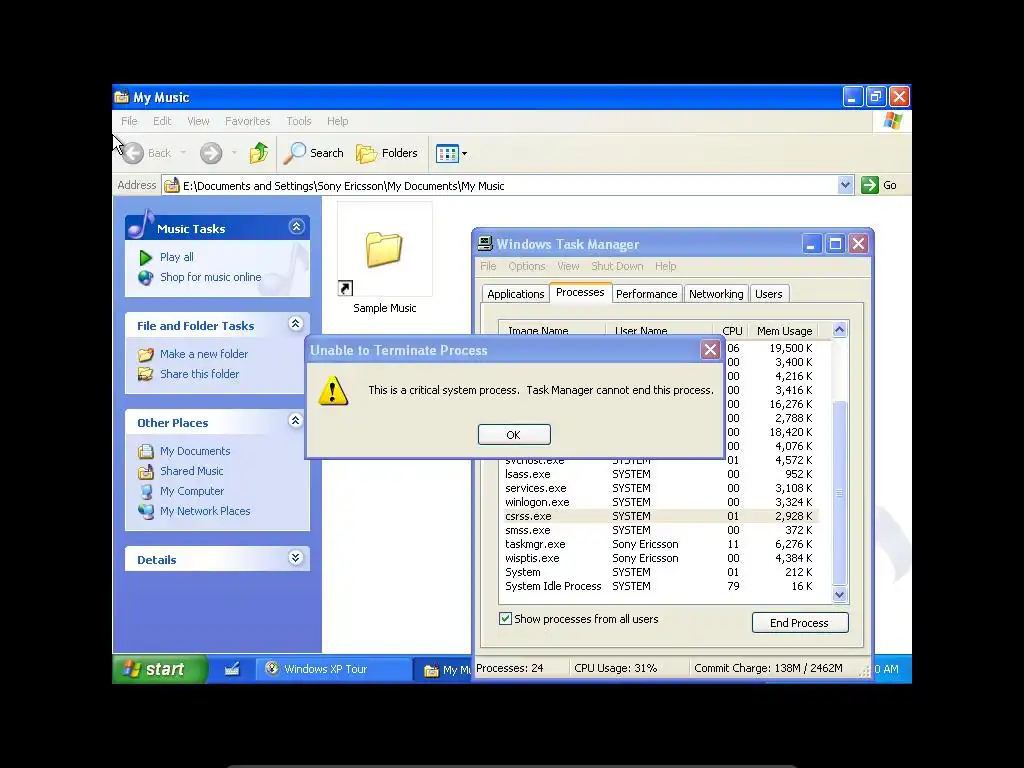
Task: Open Task Manager's Help menu
Action: click(665, 266)
